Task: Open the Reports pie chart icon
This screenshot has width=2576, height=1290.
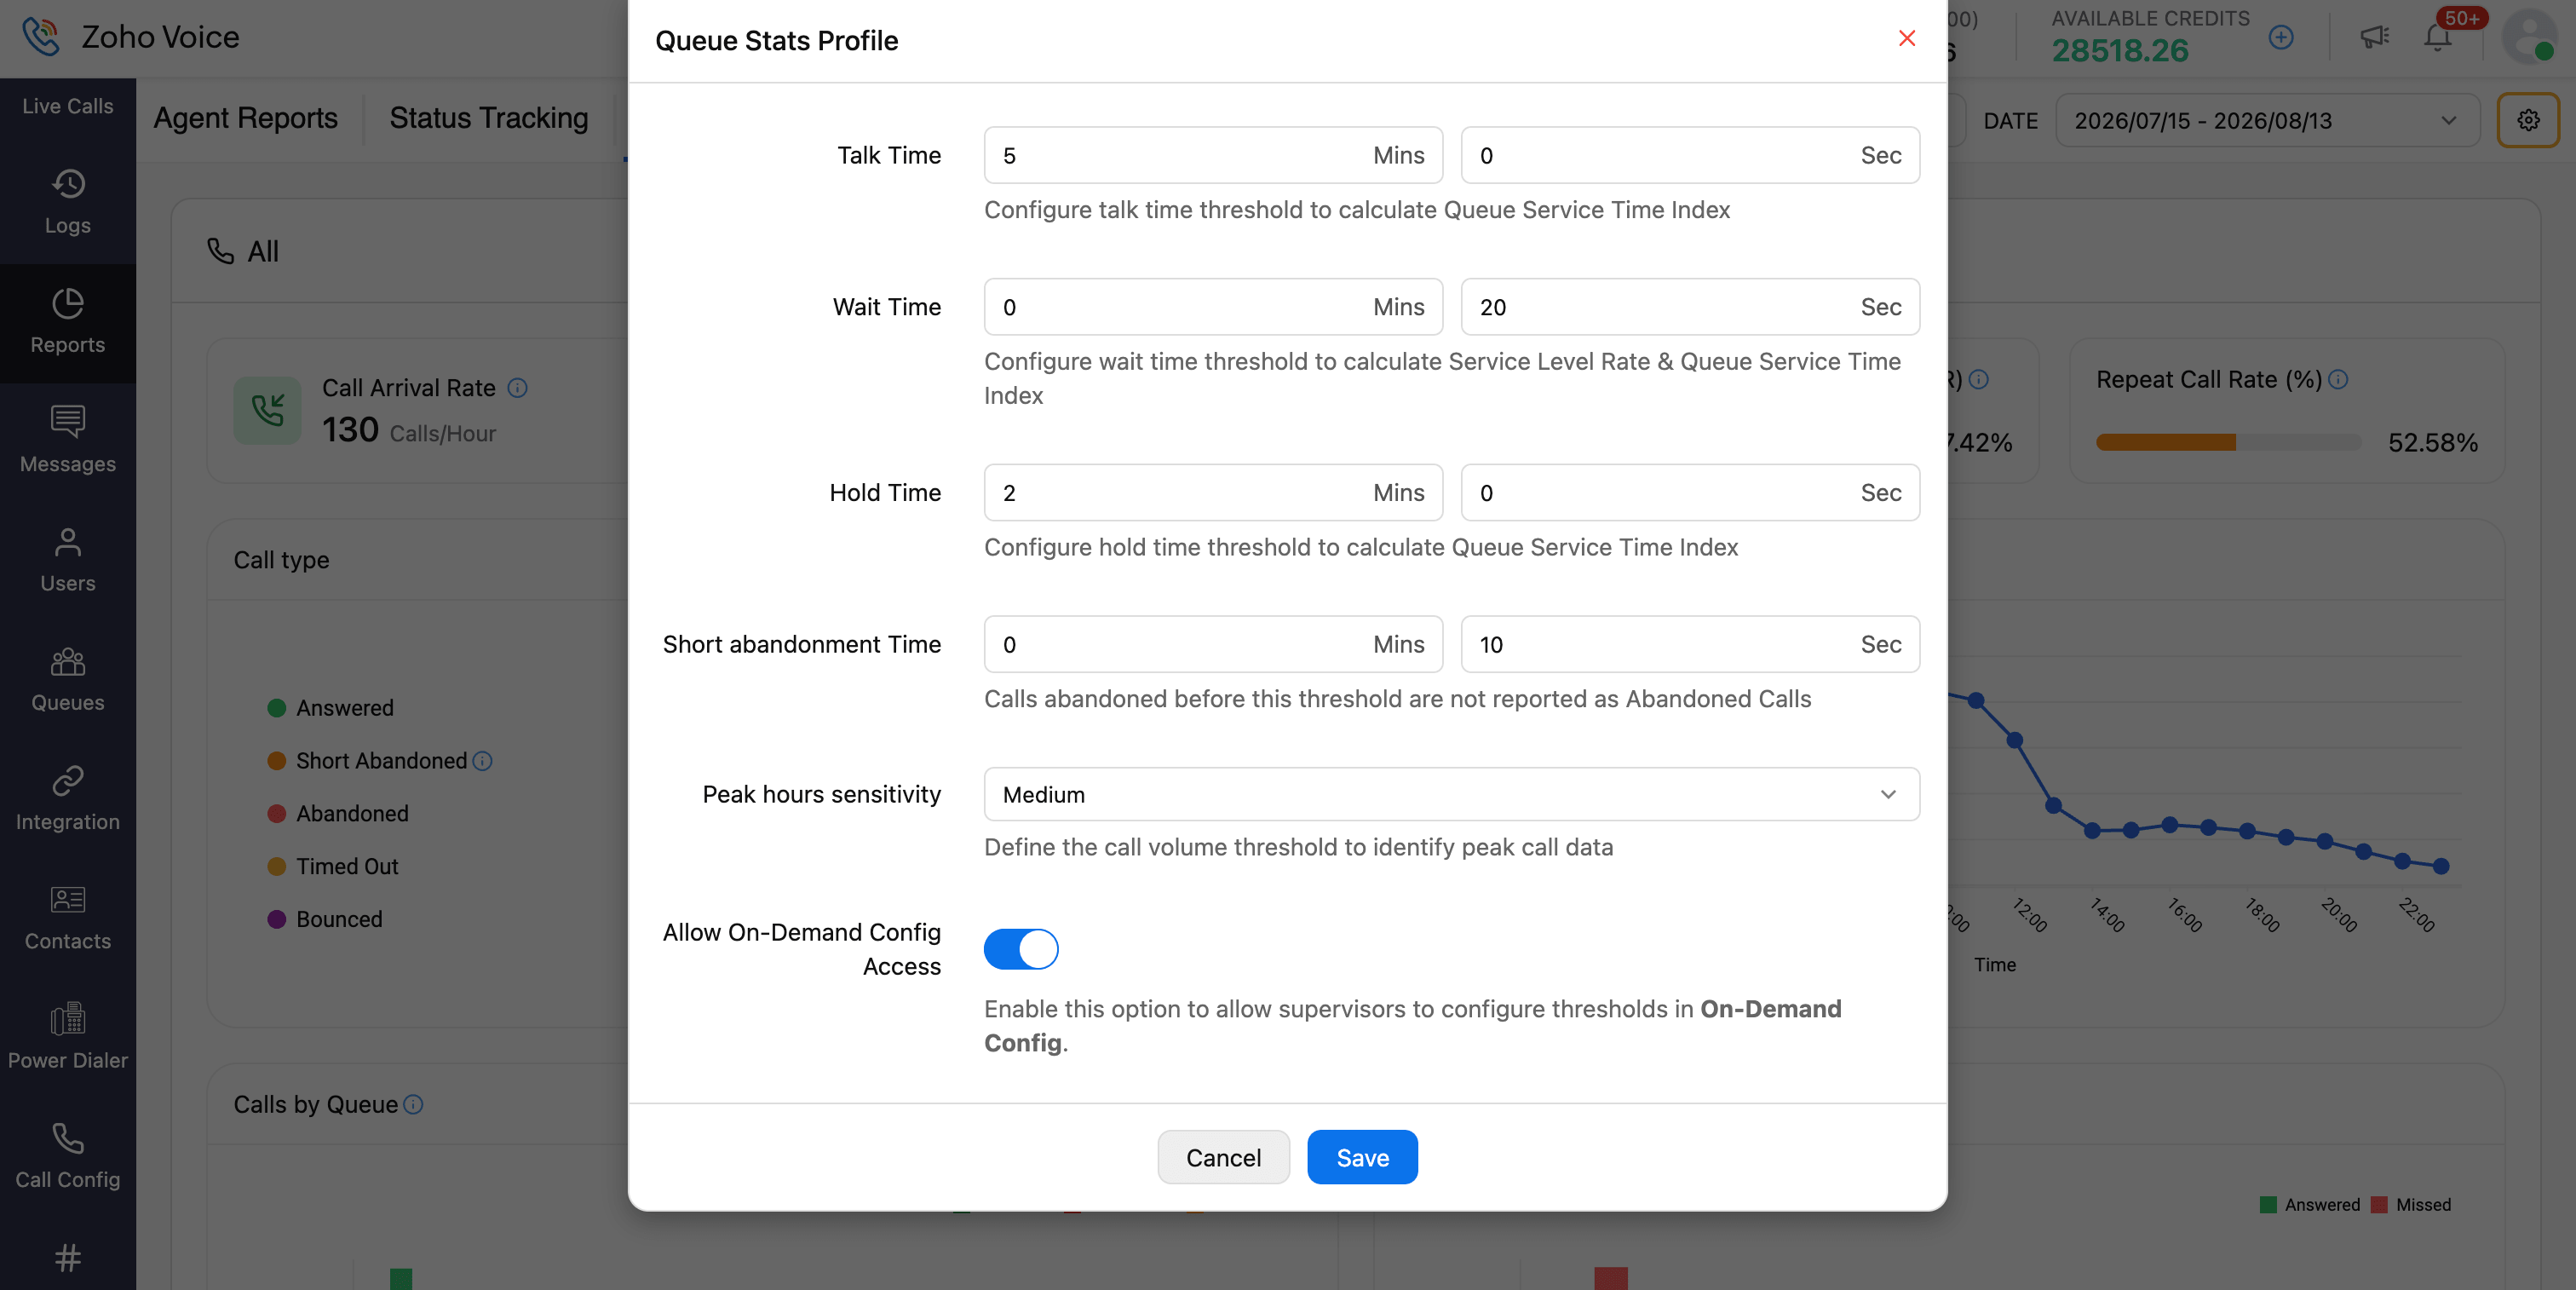Action: tap(68, 303)
